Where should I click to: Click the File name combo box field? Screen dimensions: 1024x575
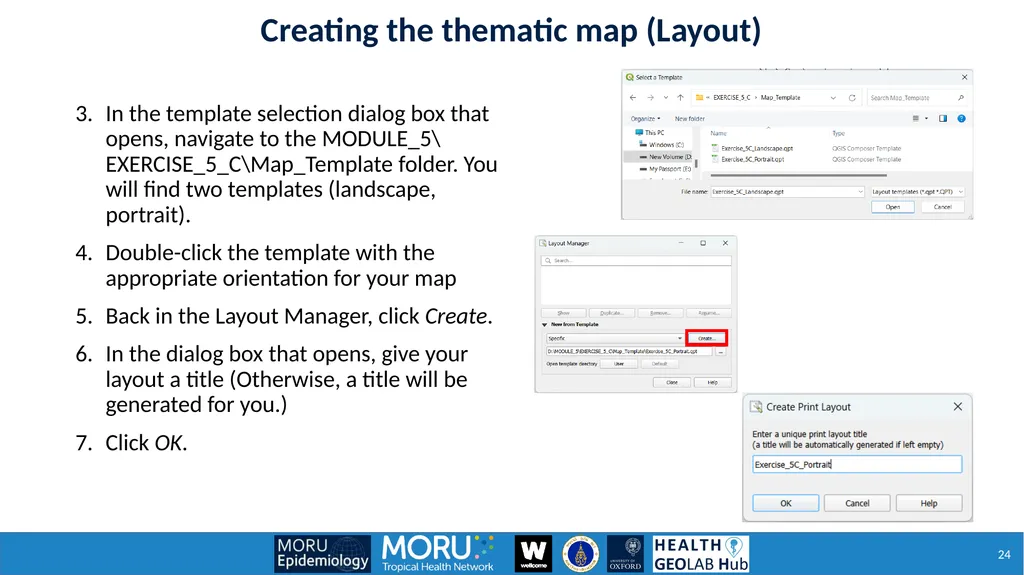[787, 191]
